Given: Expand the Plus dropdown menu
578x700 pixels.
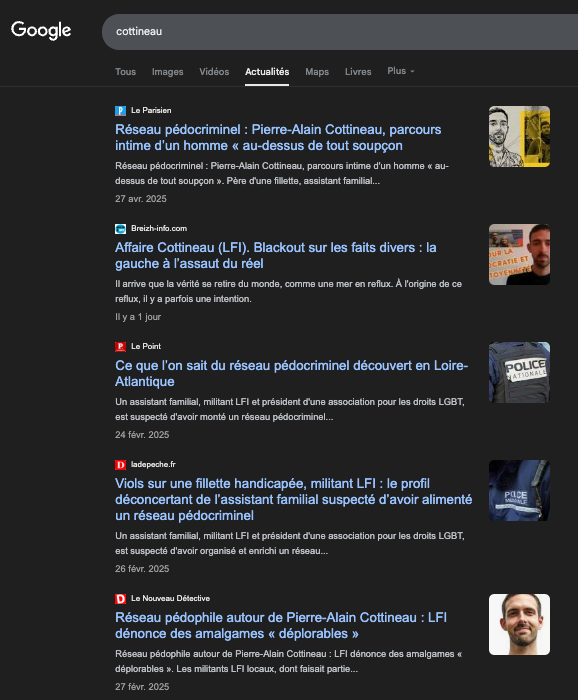Looking at the screenshot, I should [x=401, y=71].
